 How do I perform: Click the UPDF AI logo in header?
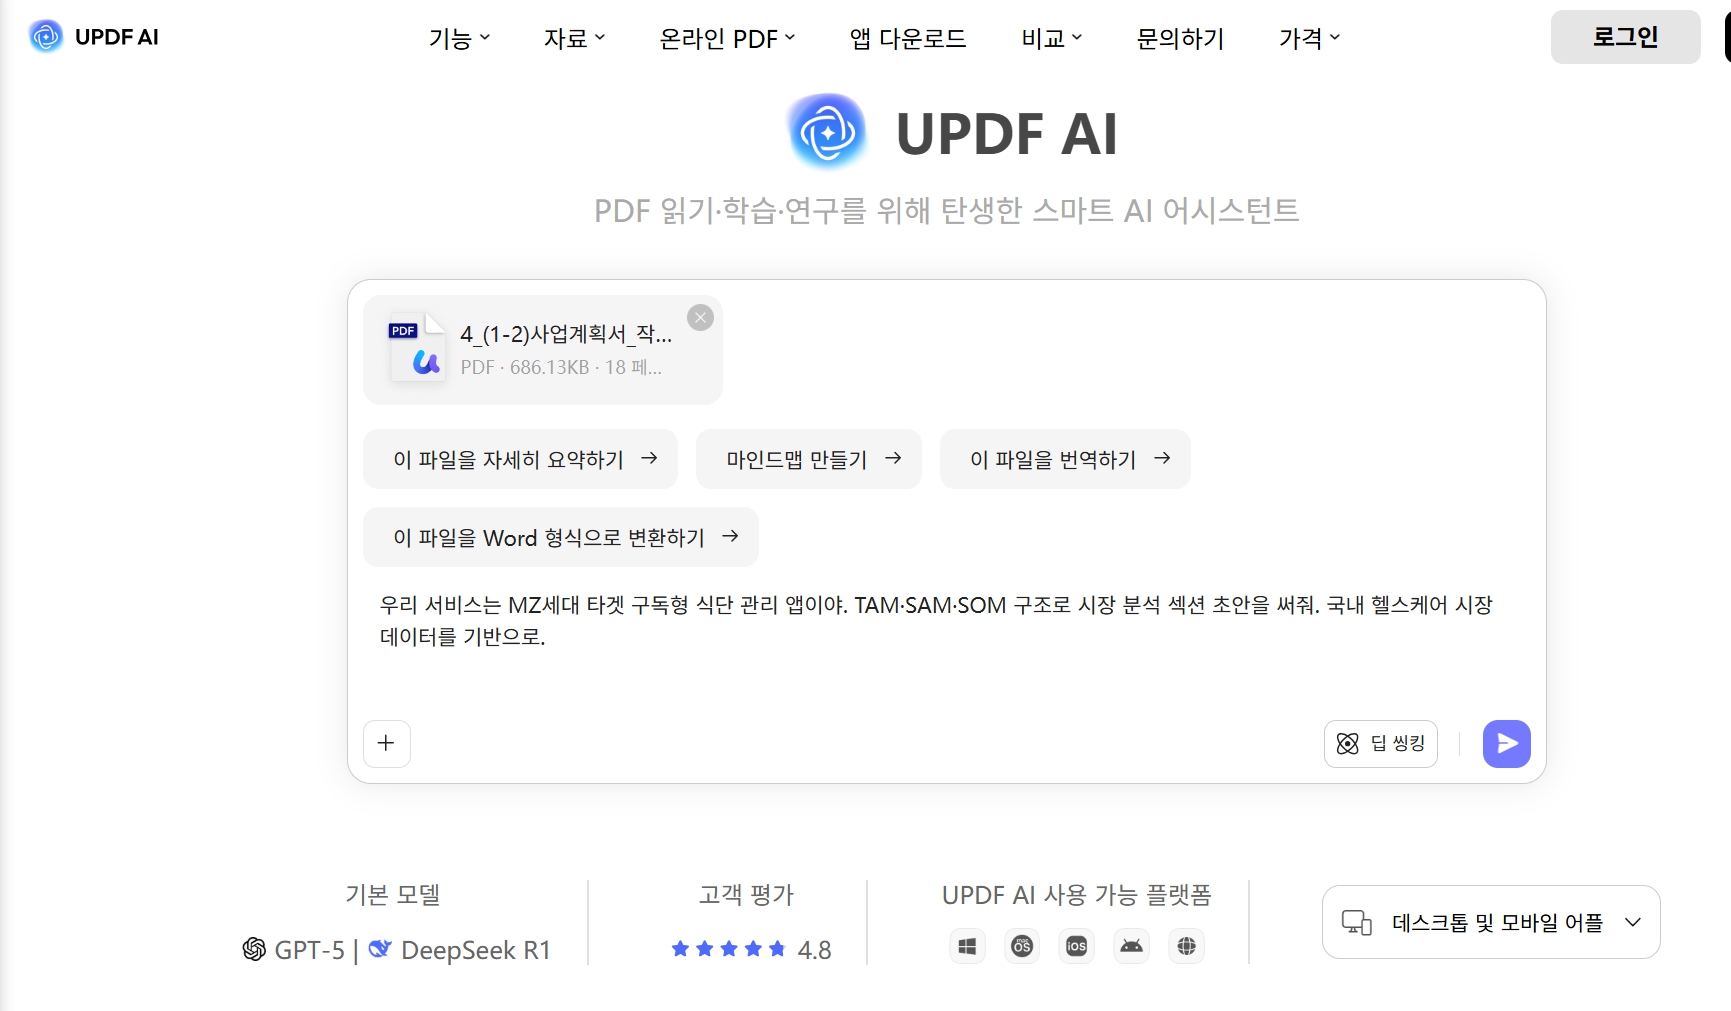coord(94,37)
